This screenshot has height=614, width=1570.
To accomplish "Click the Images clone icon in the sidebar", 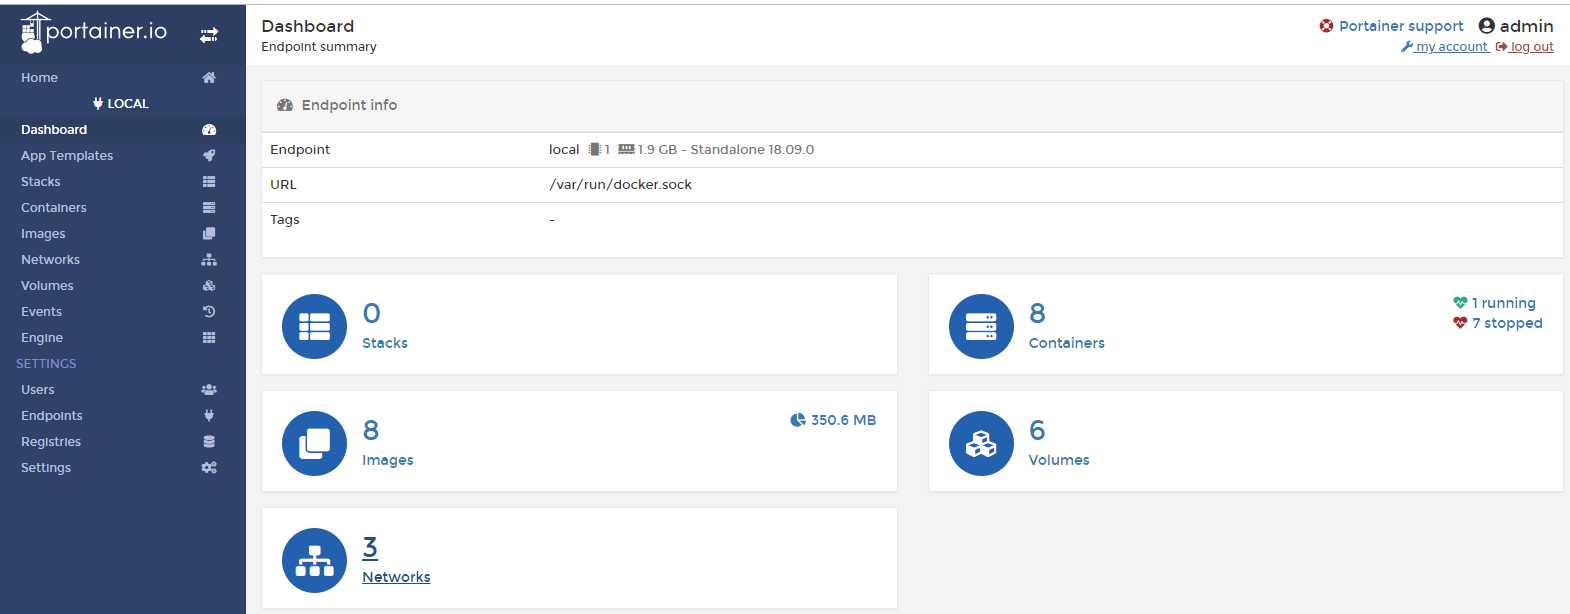I will coord(209,233).
